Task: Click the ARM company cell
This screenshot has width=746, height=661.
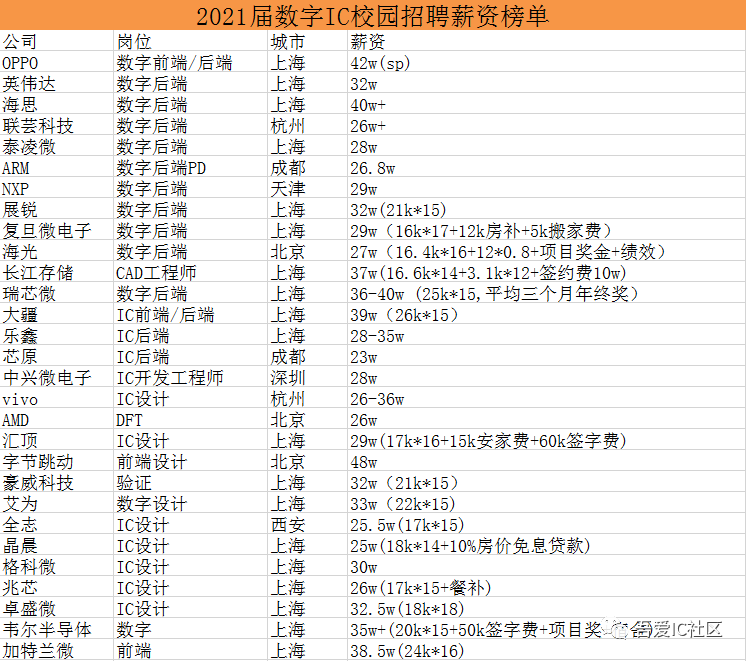Action: [x=57, y=167]
